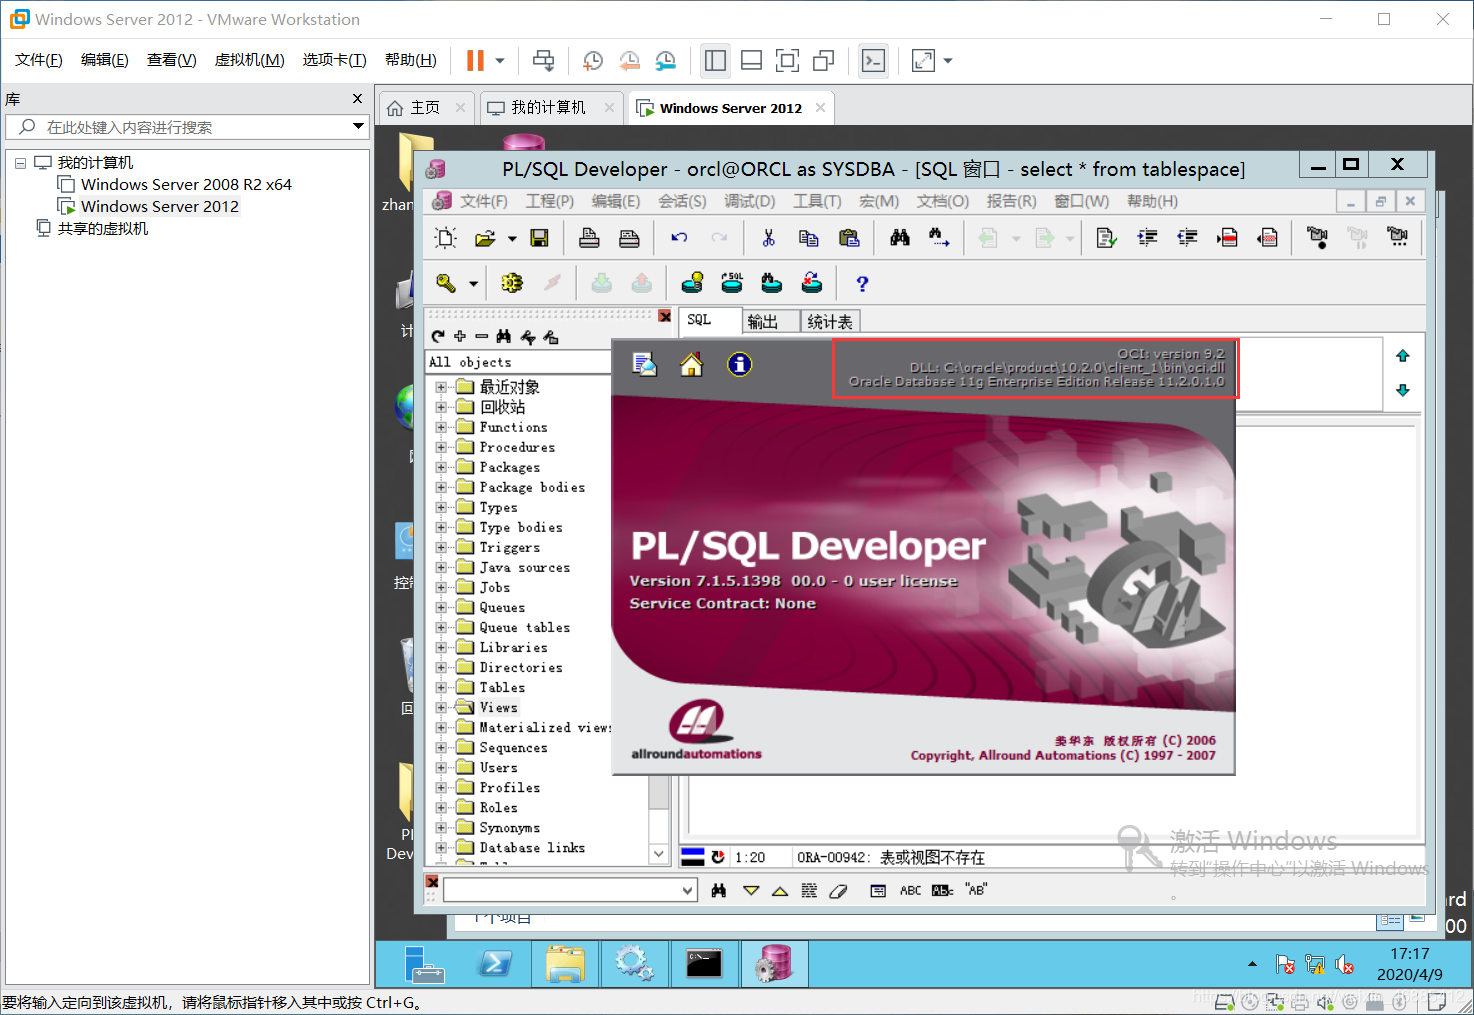Click the Find binoculars icon in main toolbar

point(900,238)
